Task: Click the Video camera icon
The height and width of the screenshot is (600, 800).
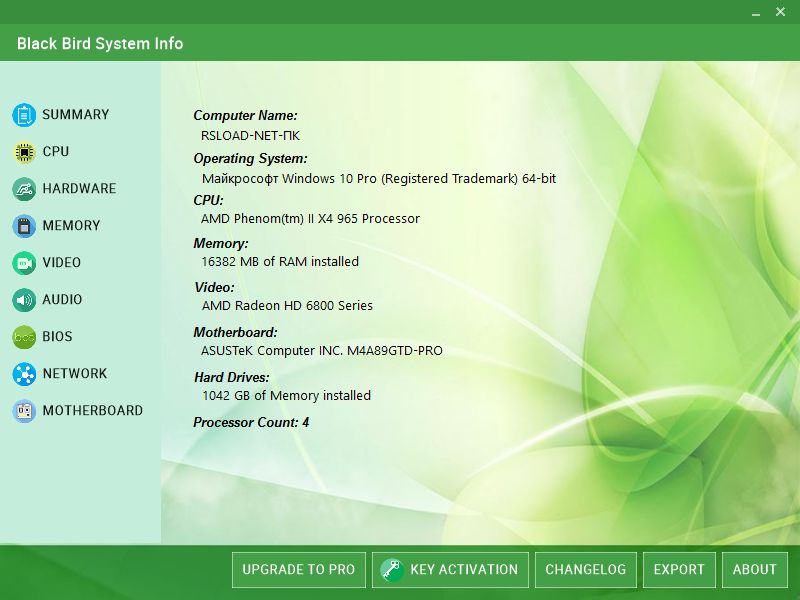Action: [x=24, y=263]
